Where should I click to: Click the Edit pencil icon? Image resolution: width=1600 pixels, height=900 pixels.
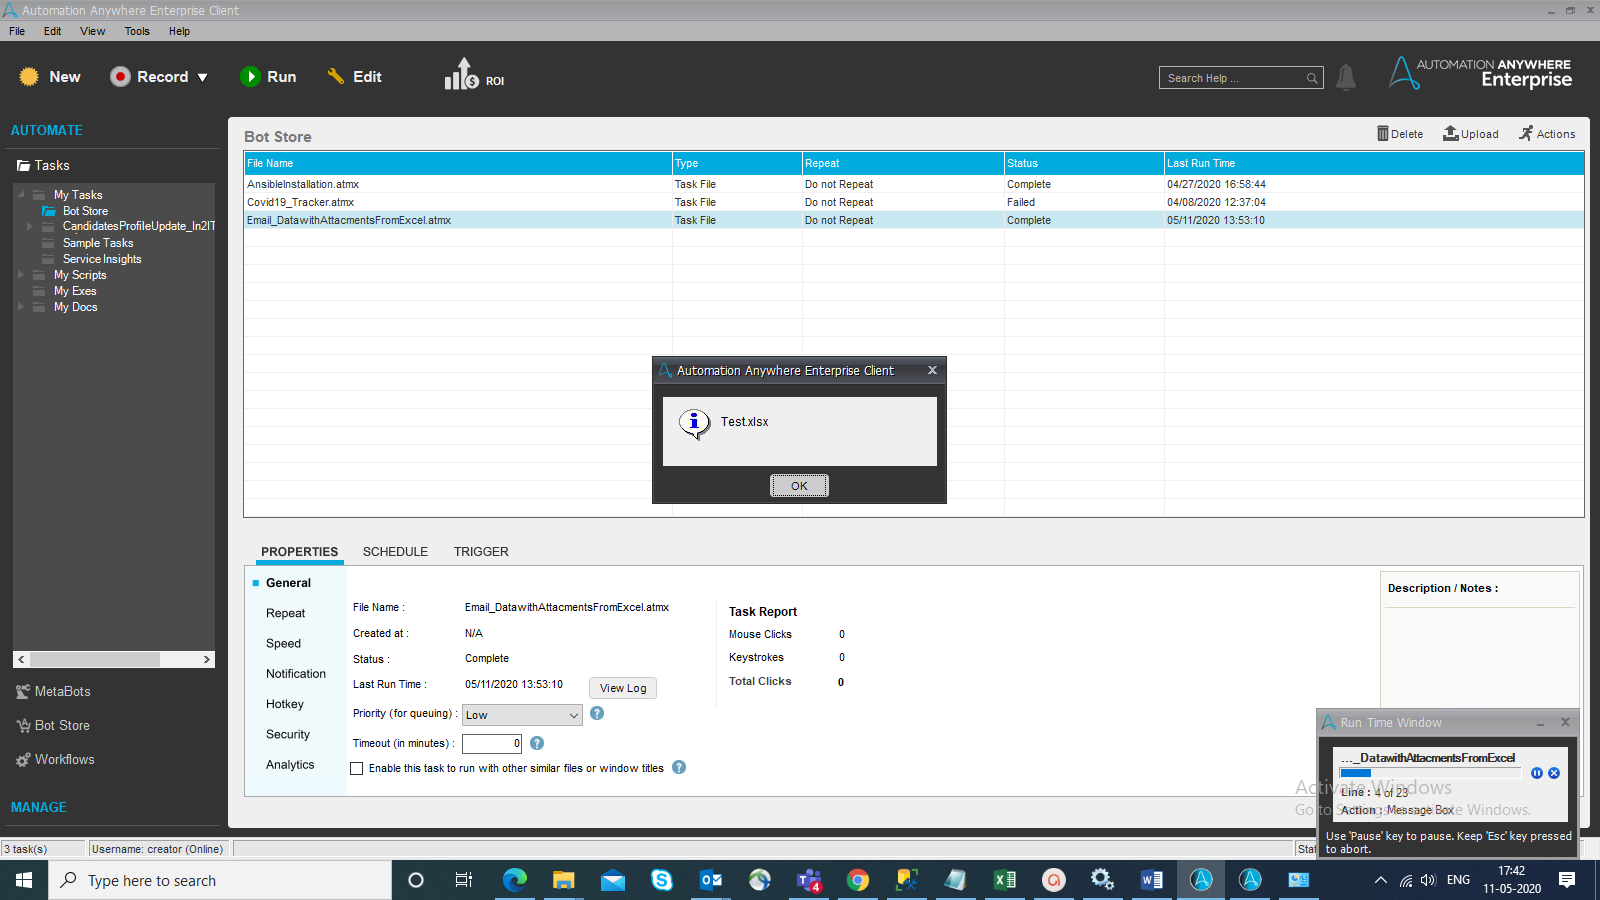(x=336, y=77)
